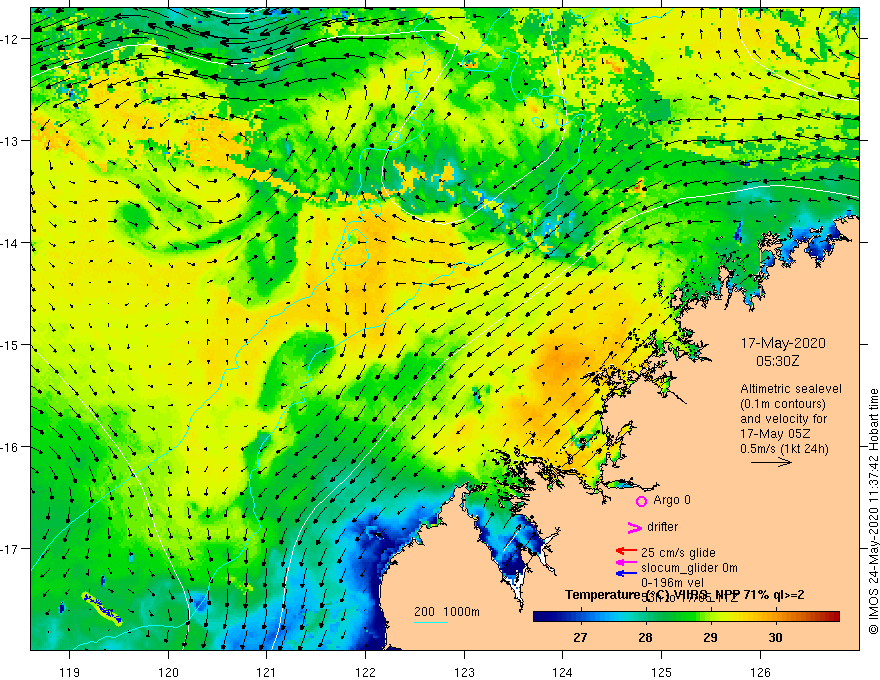Screen dimensions: 880x680
Task: Click the '25 cm/s glide' legend label
Action: pyautogui.click(x=678, y=553)
